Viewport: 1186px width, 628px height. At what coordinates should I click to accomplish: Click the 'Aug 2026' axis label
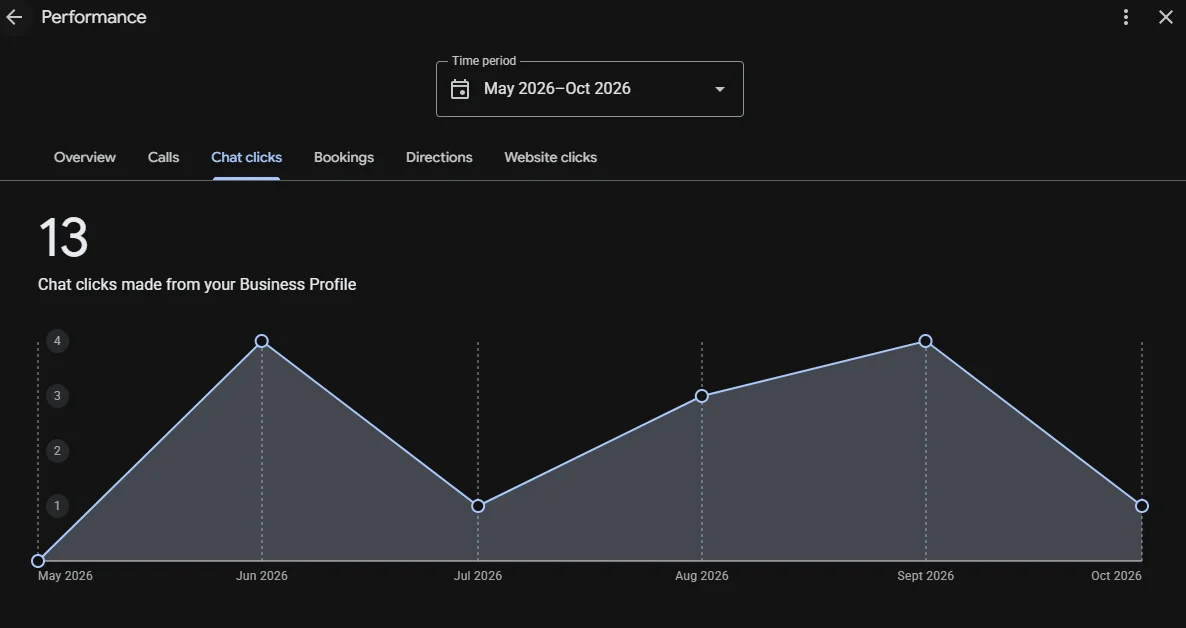pos(702,576)
